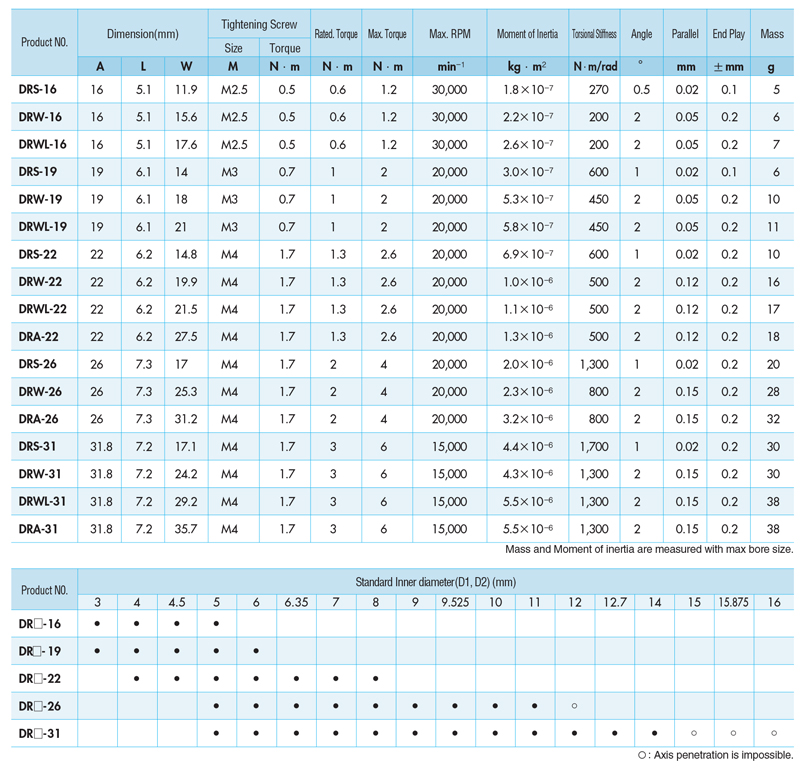Click the 'Torsional Stiffness' column header
This screenshot has width=810, height=768.
[x=594, y=34]
